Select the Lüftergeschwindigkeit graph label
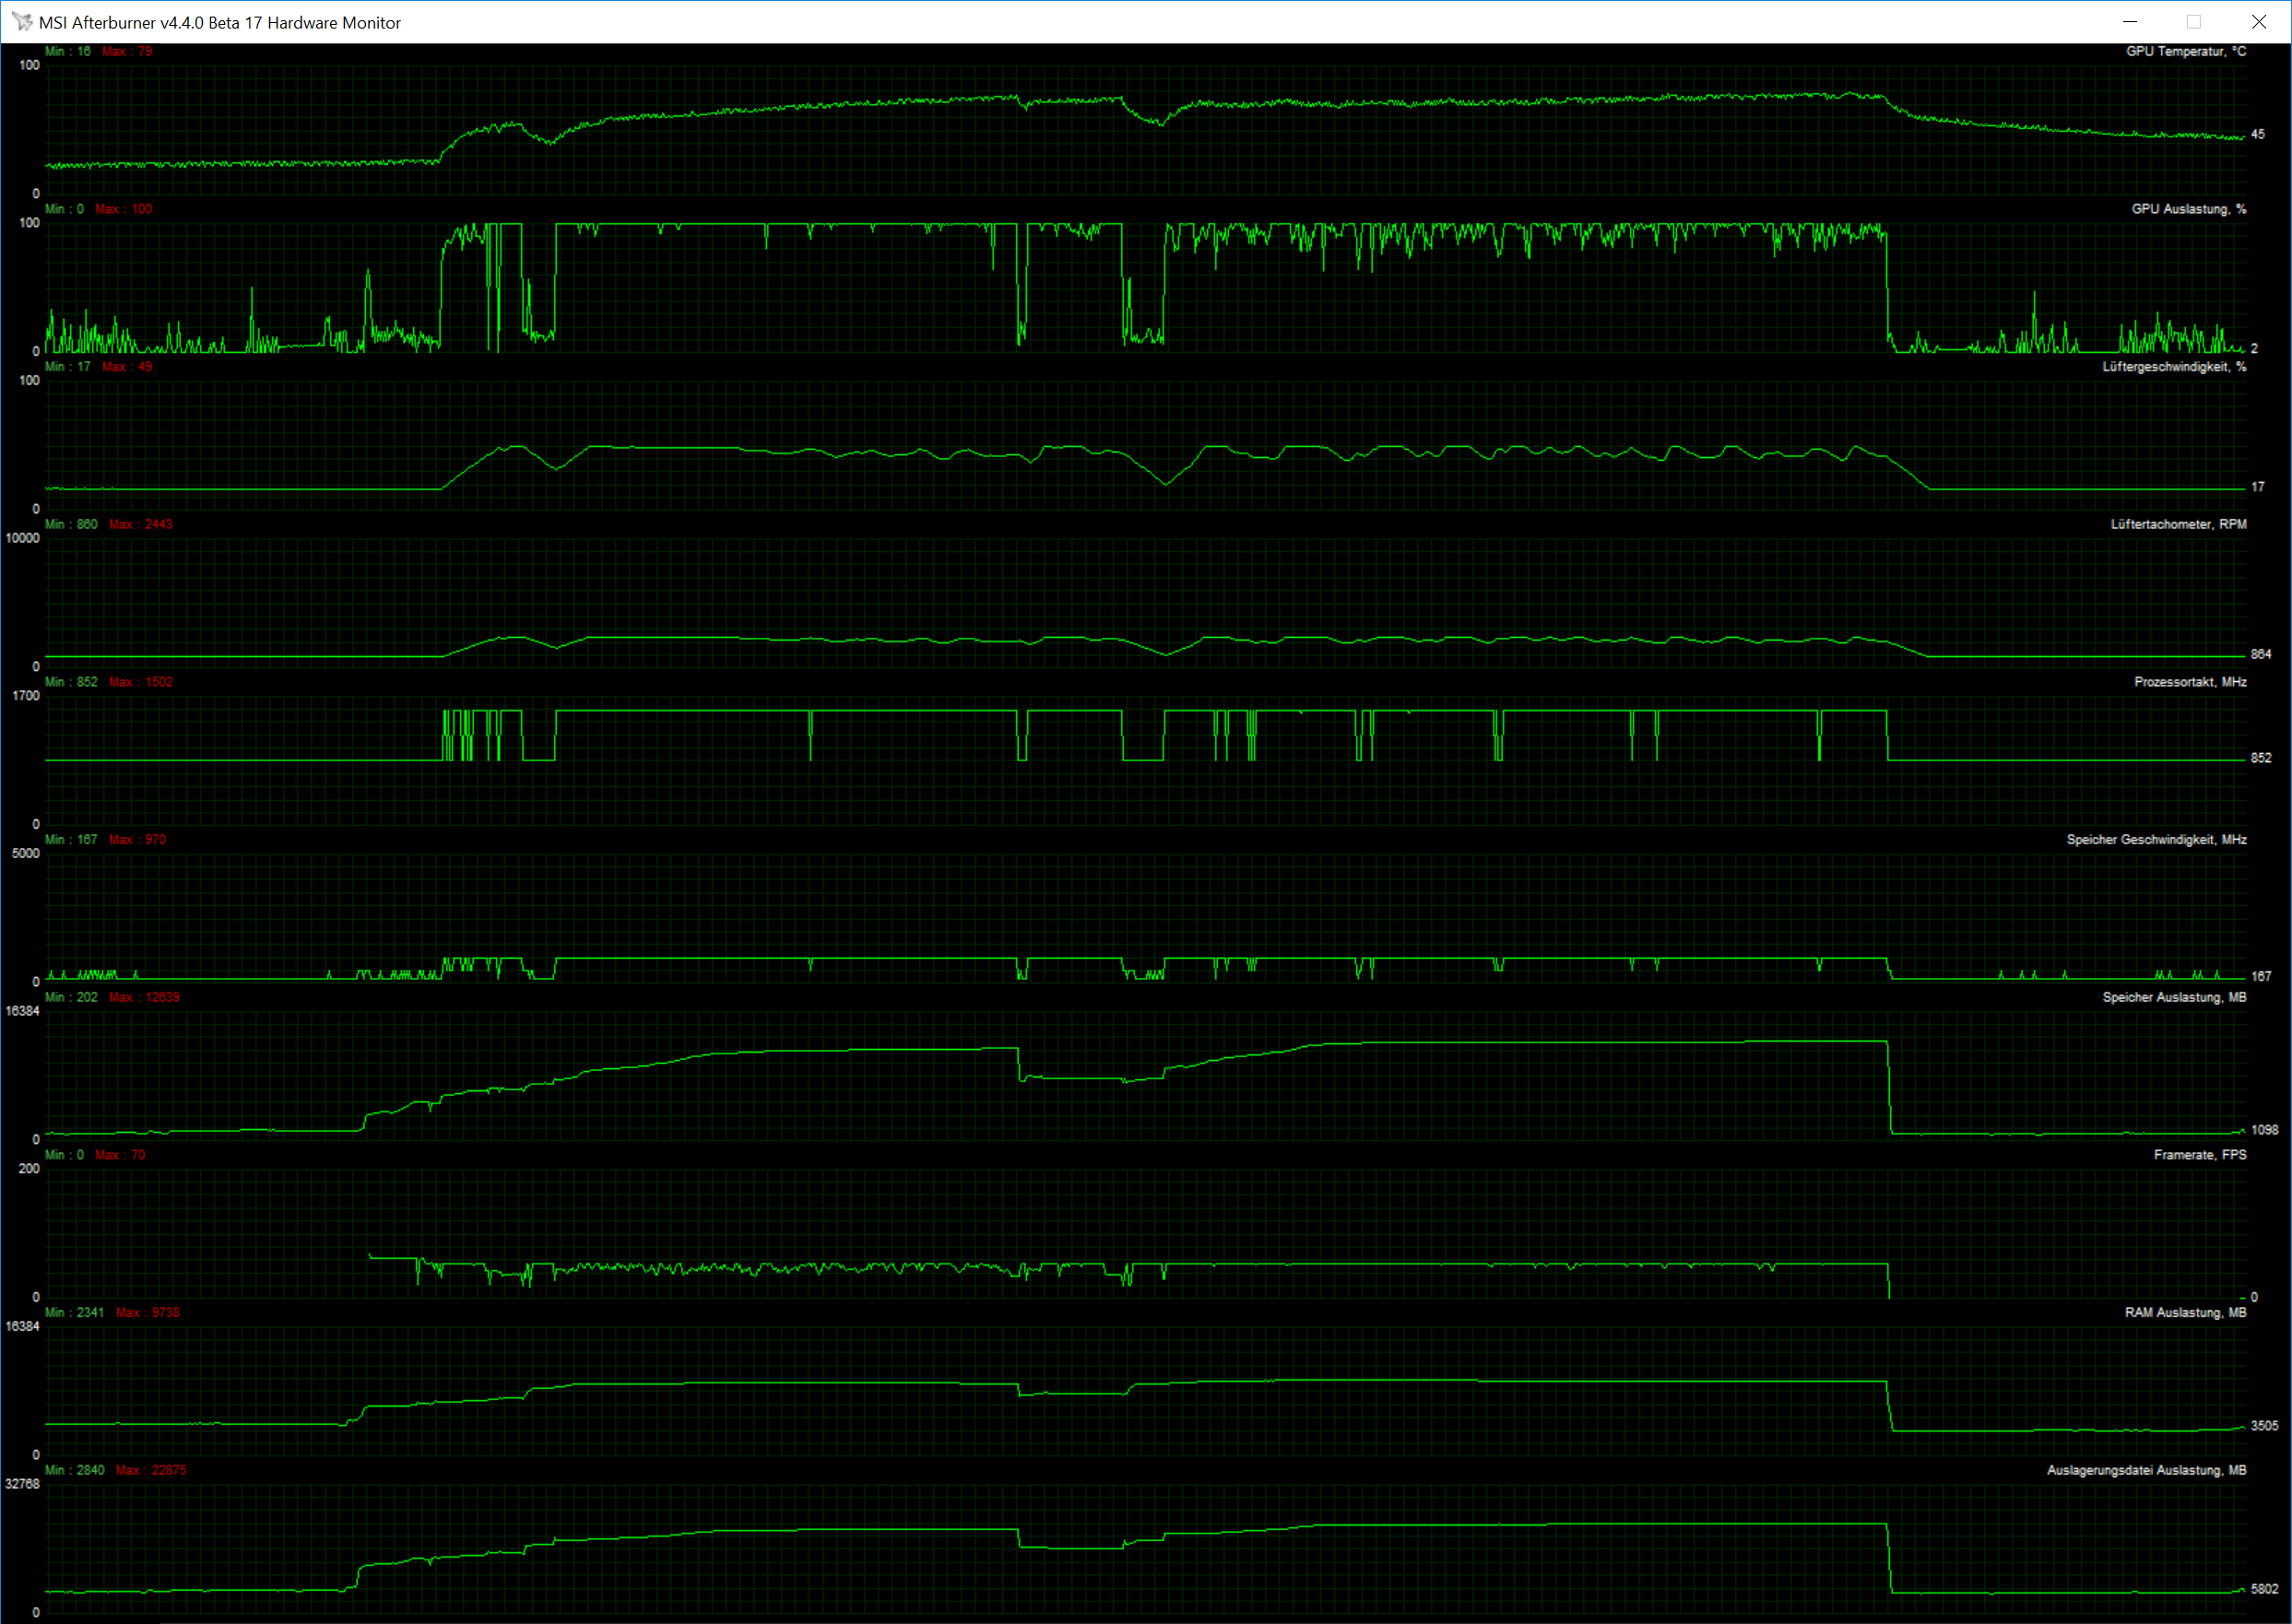This screenshot has width=2292, height=1624. click(x=2173, y=367)
